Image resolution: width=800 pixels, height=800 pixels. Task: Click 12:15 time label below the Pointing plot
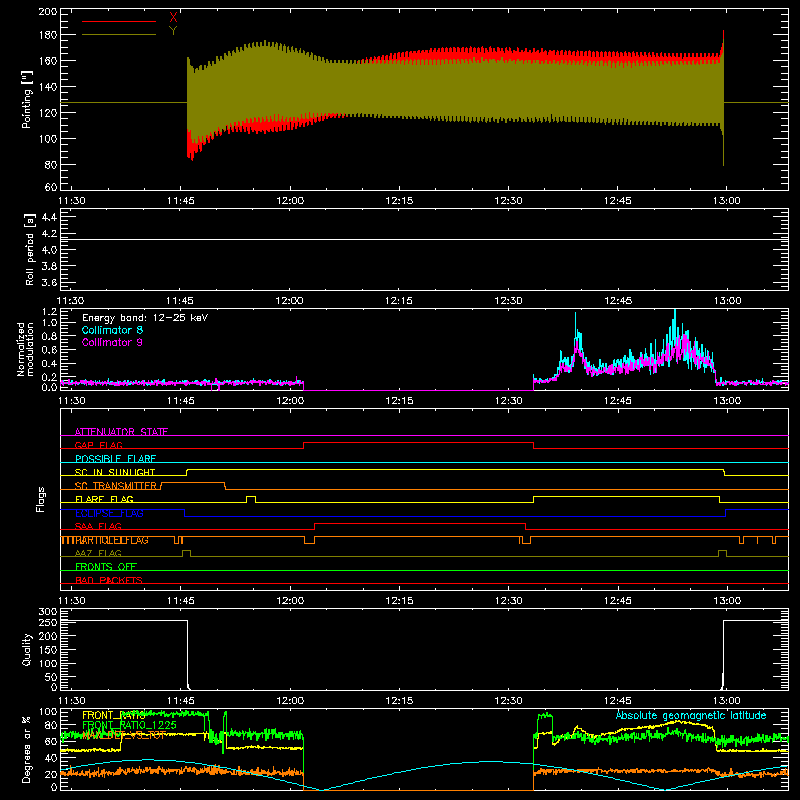click(399, 201)
